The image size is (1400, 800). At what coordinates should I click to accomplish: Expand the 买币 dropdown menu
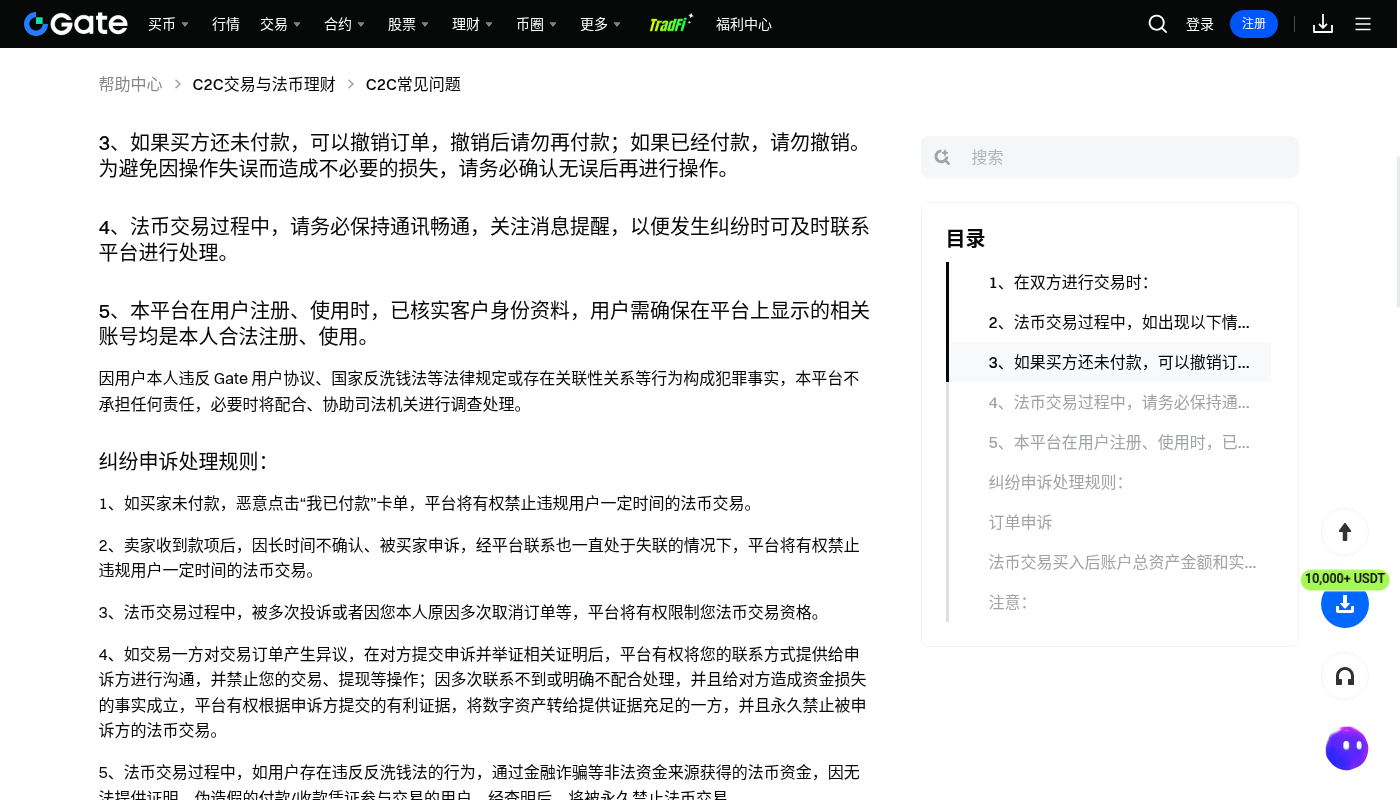coord(168,24)
